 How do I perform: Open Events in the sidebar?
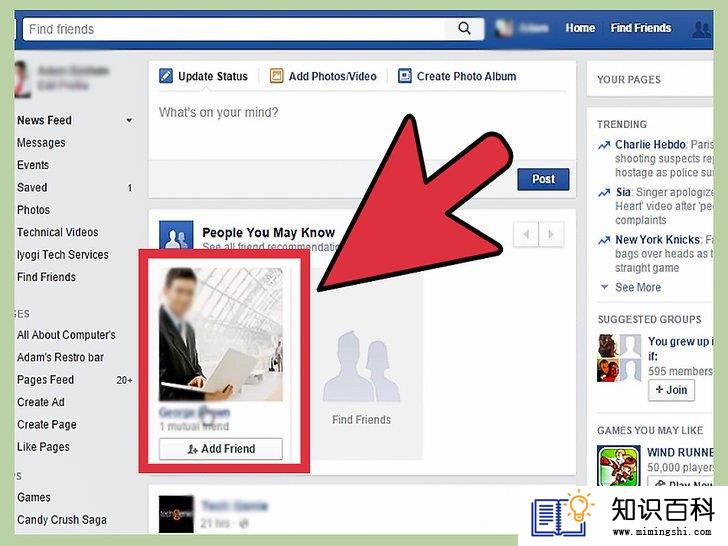[32, 165]
